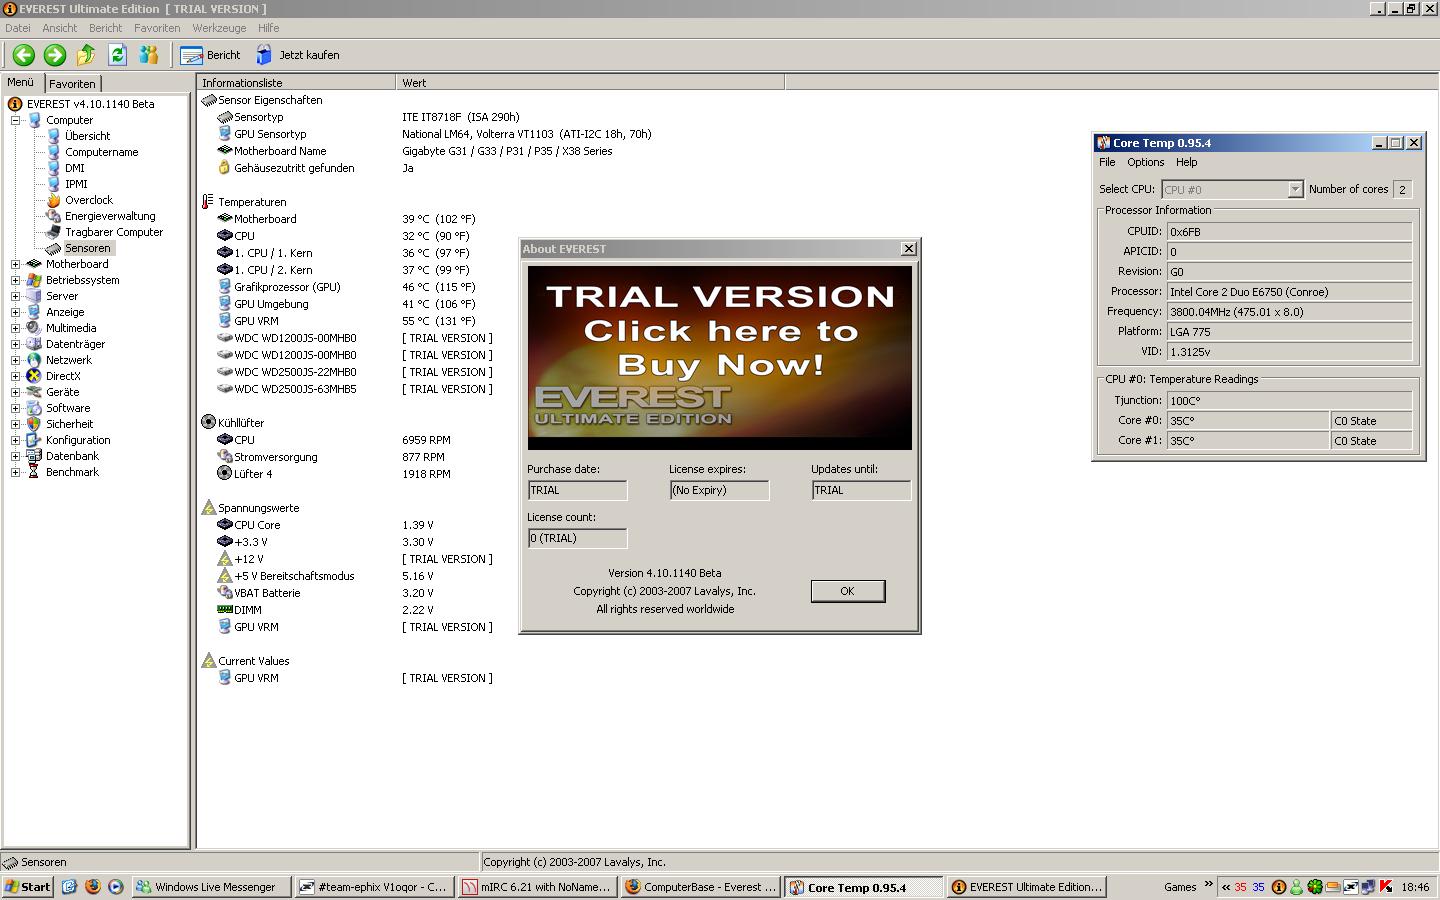The width and height of the screenshot is (1440, 900).
Task: Click the green Forward arrow toolbar icon
Action: click(55, 55)
